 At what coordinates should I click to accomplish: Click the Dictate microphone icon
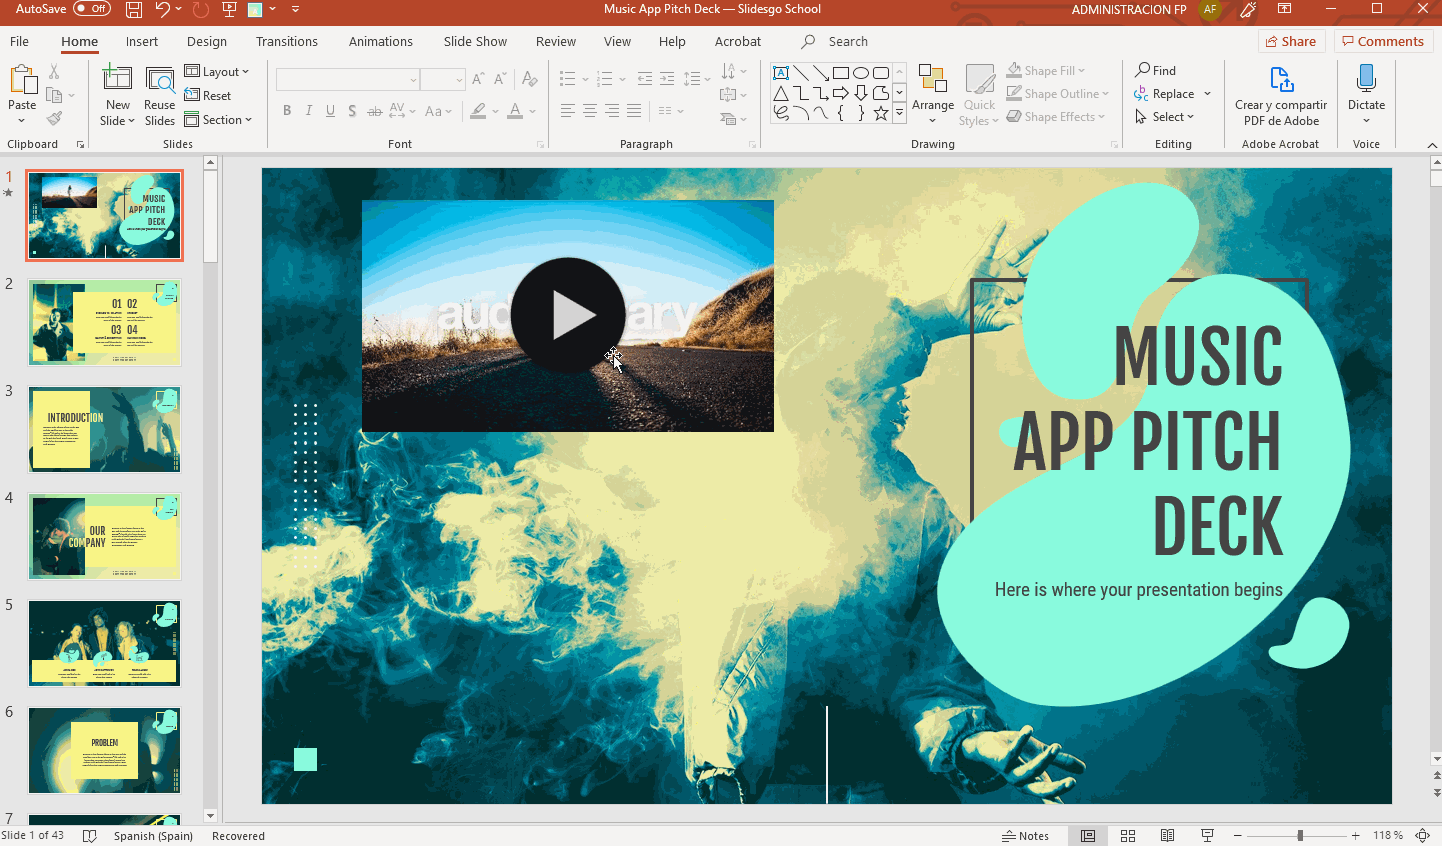[1366, 80]
